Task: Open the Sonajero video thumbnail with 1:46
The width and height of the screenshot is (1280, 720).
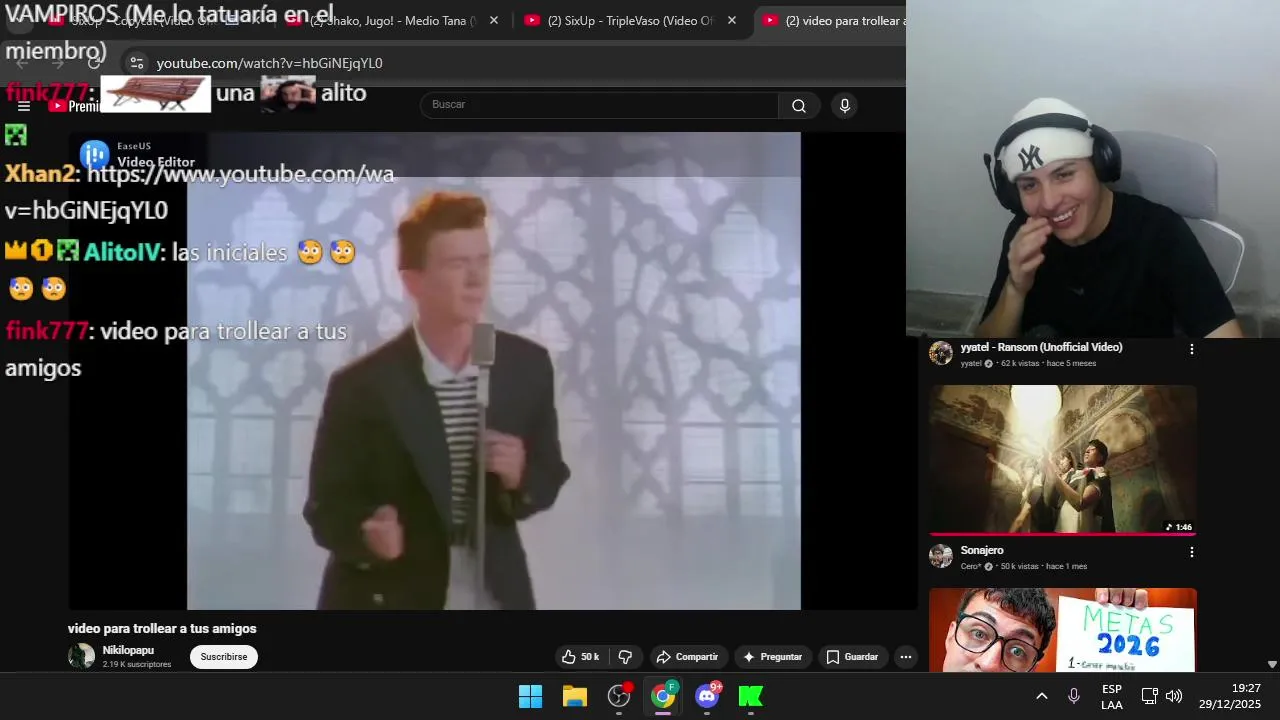Action: point(1062,460)
